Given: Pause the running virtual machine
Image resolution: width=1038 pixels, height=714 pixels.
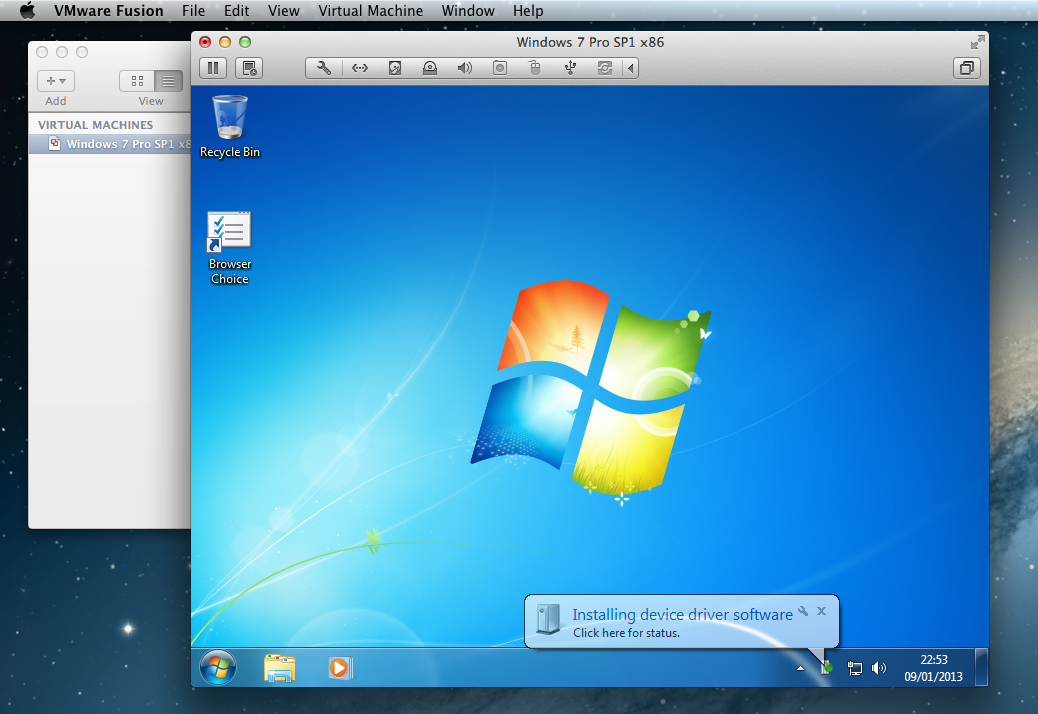Looking at the screenshot, I should click(212, 68).
